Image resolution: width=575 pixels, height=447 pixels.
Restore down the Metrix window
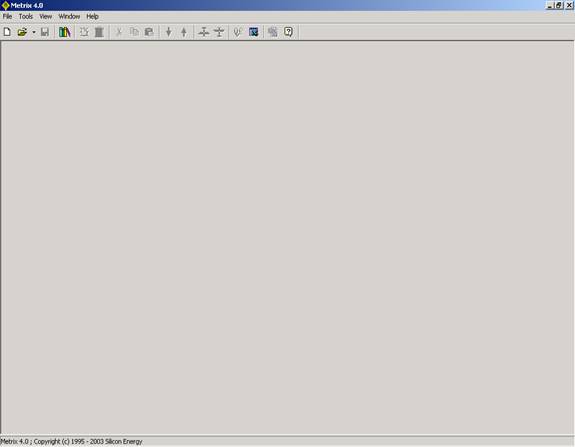point(559,5)
